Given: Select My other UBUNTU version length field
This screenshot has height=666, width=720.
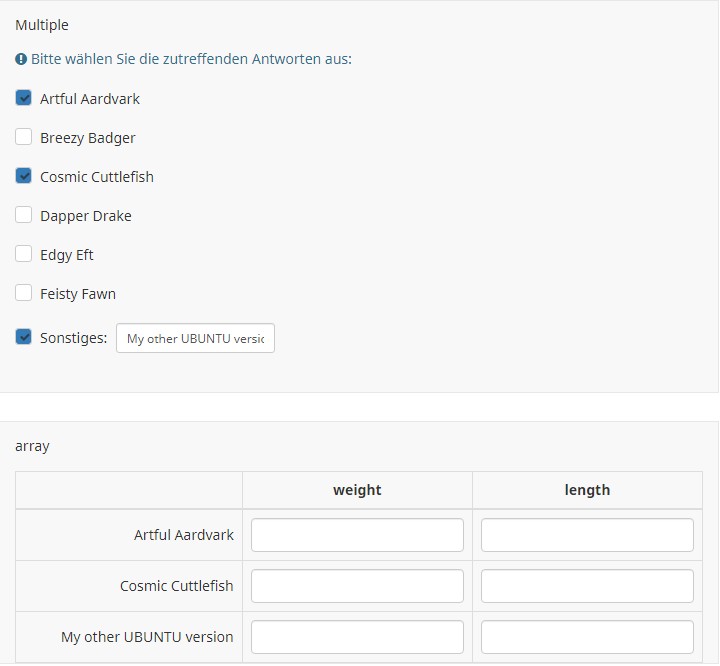Looking at the screenshot, I should pos(587,637).
